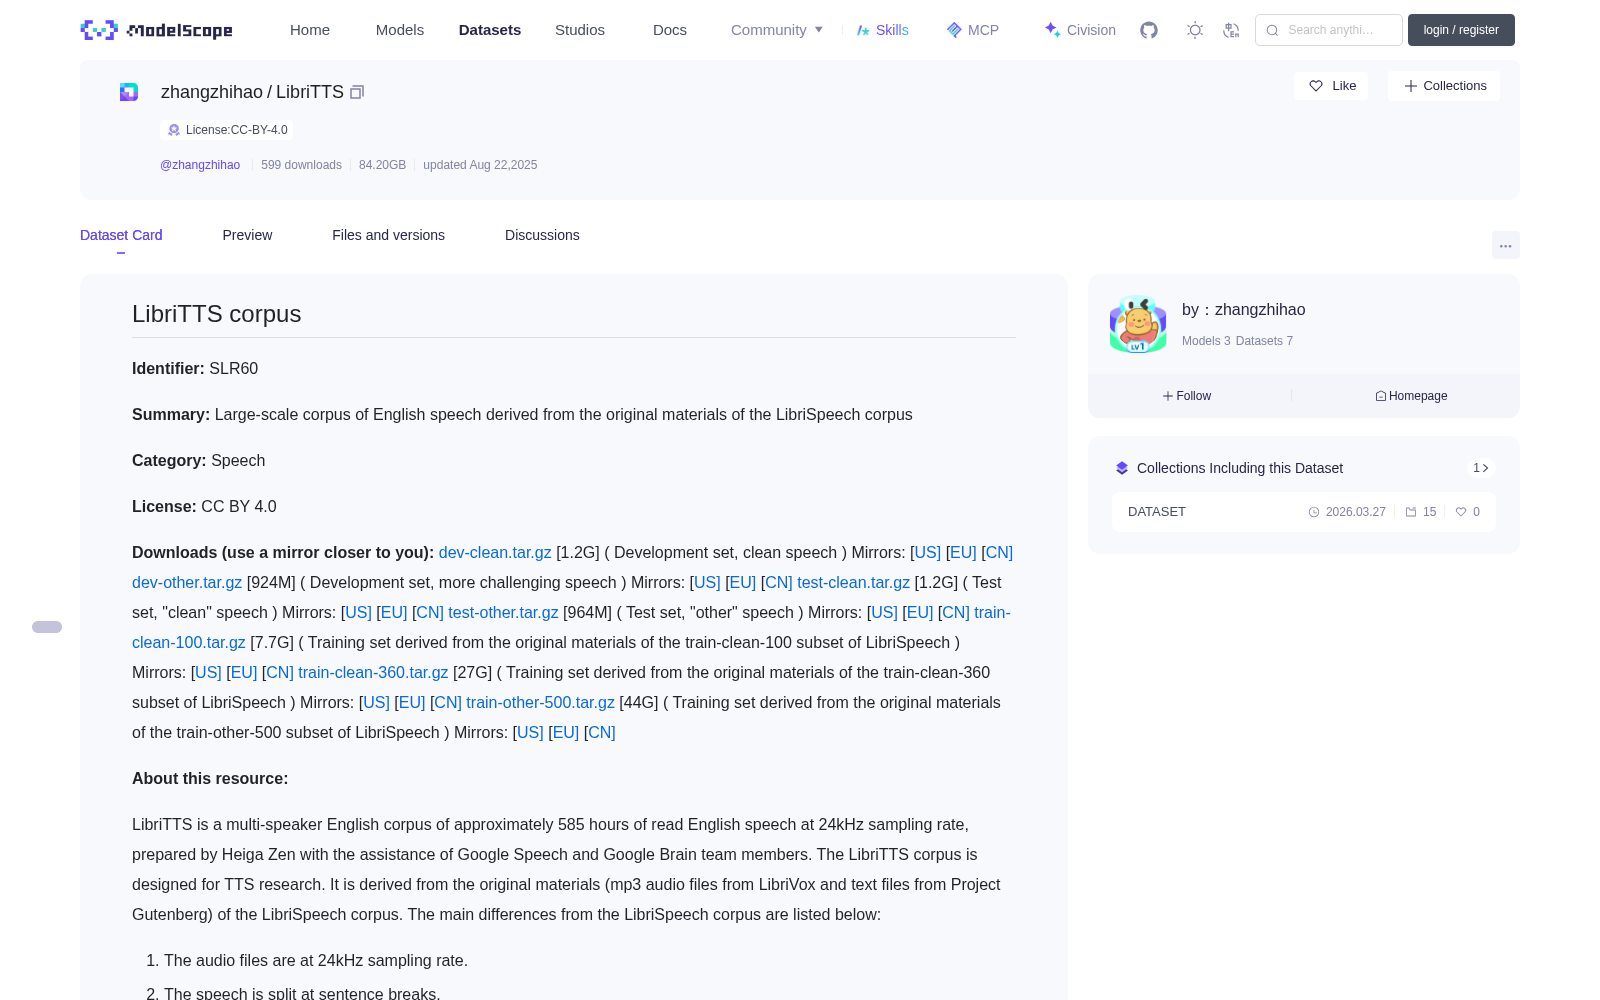
Task: Switch to the Discussions tab
Action: (x=542, y=235)
